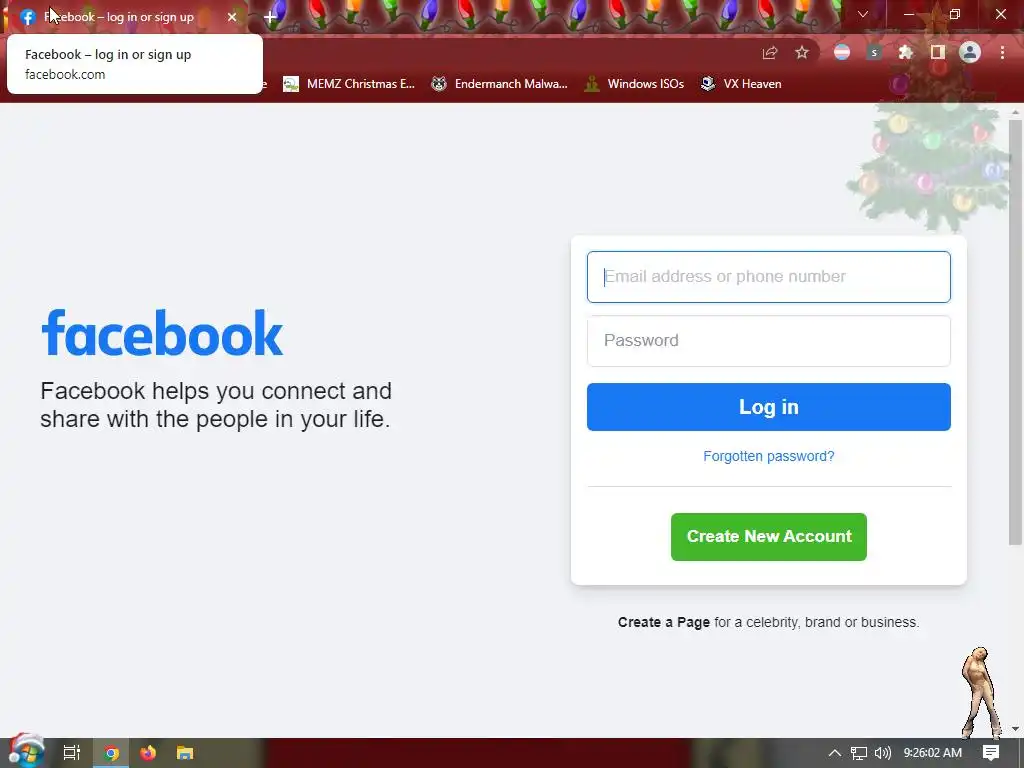
Task: Expand hidden system tray icons
Action: tap(835, 753)
